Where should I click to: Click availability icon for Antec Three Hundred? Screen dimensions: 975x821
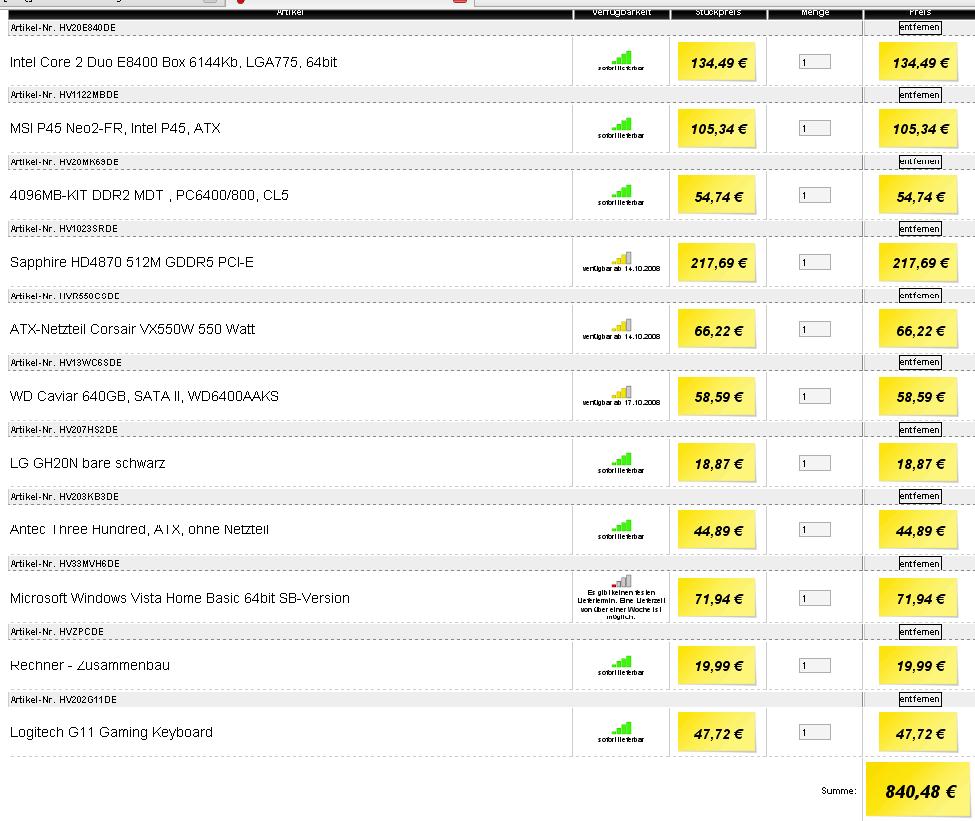coord(621,526)
